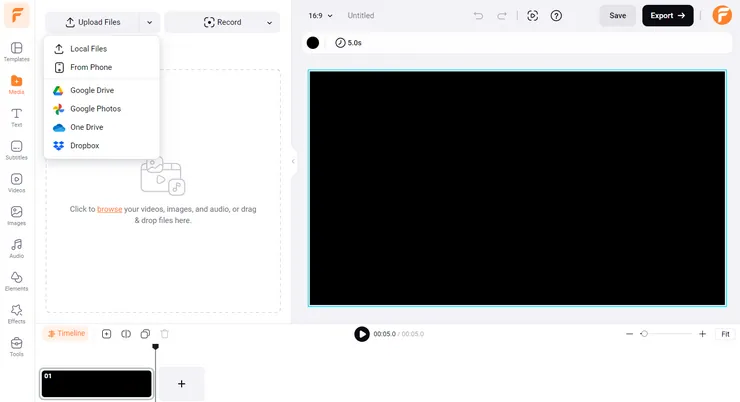This screenshot has height=402, width=740.
Task: Click the duplicate clip icon in timeline
Action: tap(145, 334)
